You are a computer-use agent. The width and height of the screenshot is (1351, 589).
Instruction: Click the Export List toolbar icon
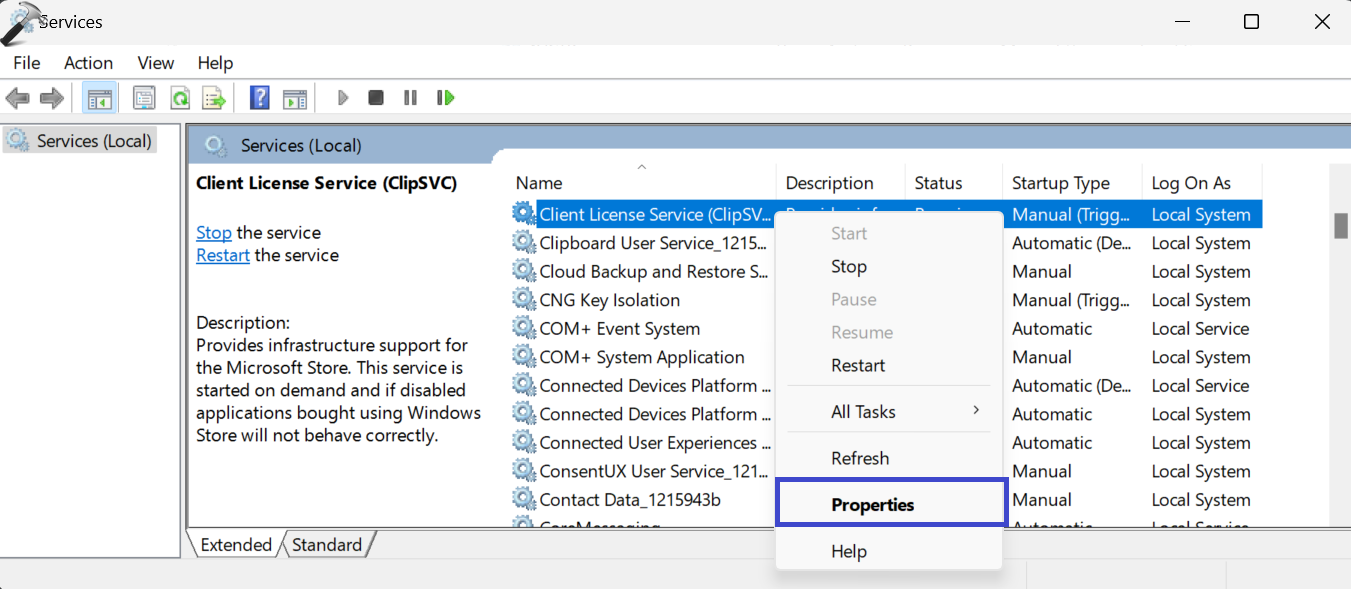click(214, 98)
